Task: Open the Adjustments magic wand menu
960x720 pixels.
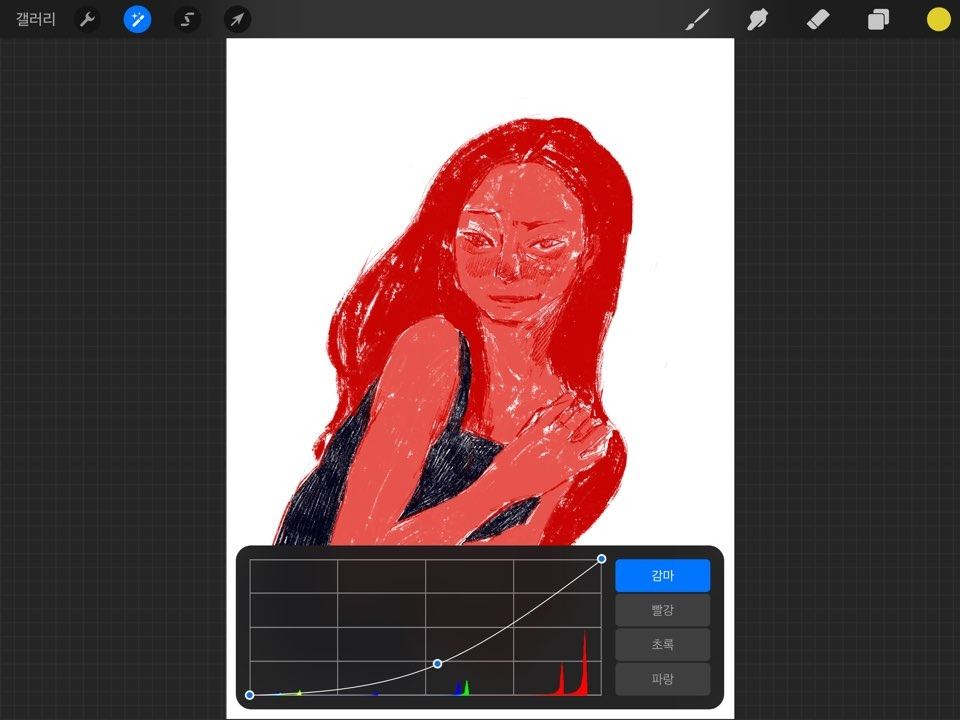Action: tap(137, 20)
